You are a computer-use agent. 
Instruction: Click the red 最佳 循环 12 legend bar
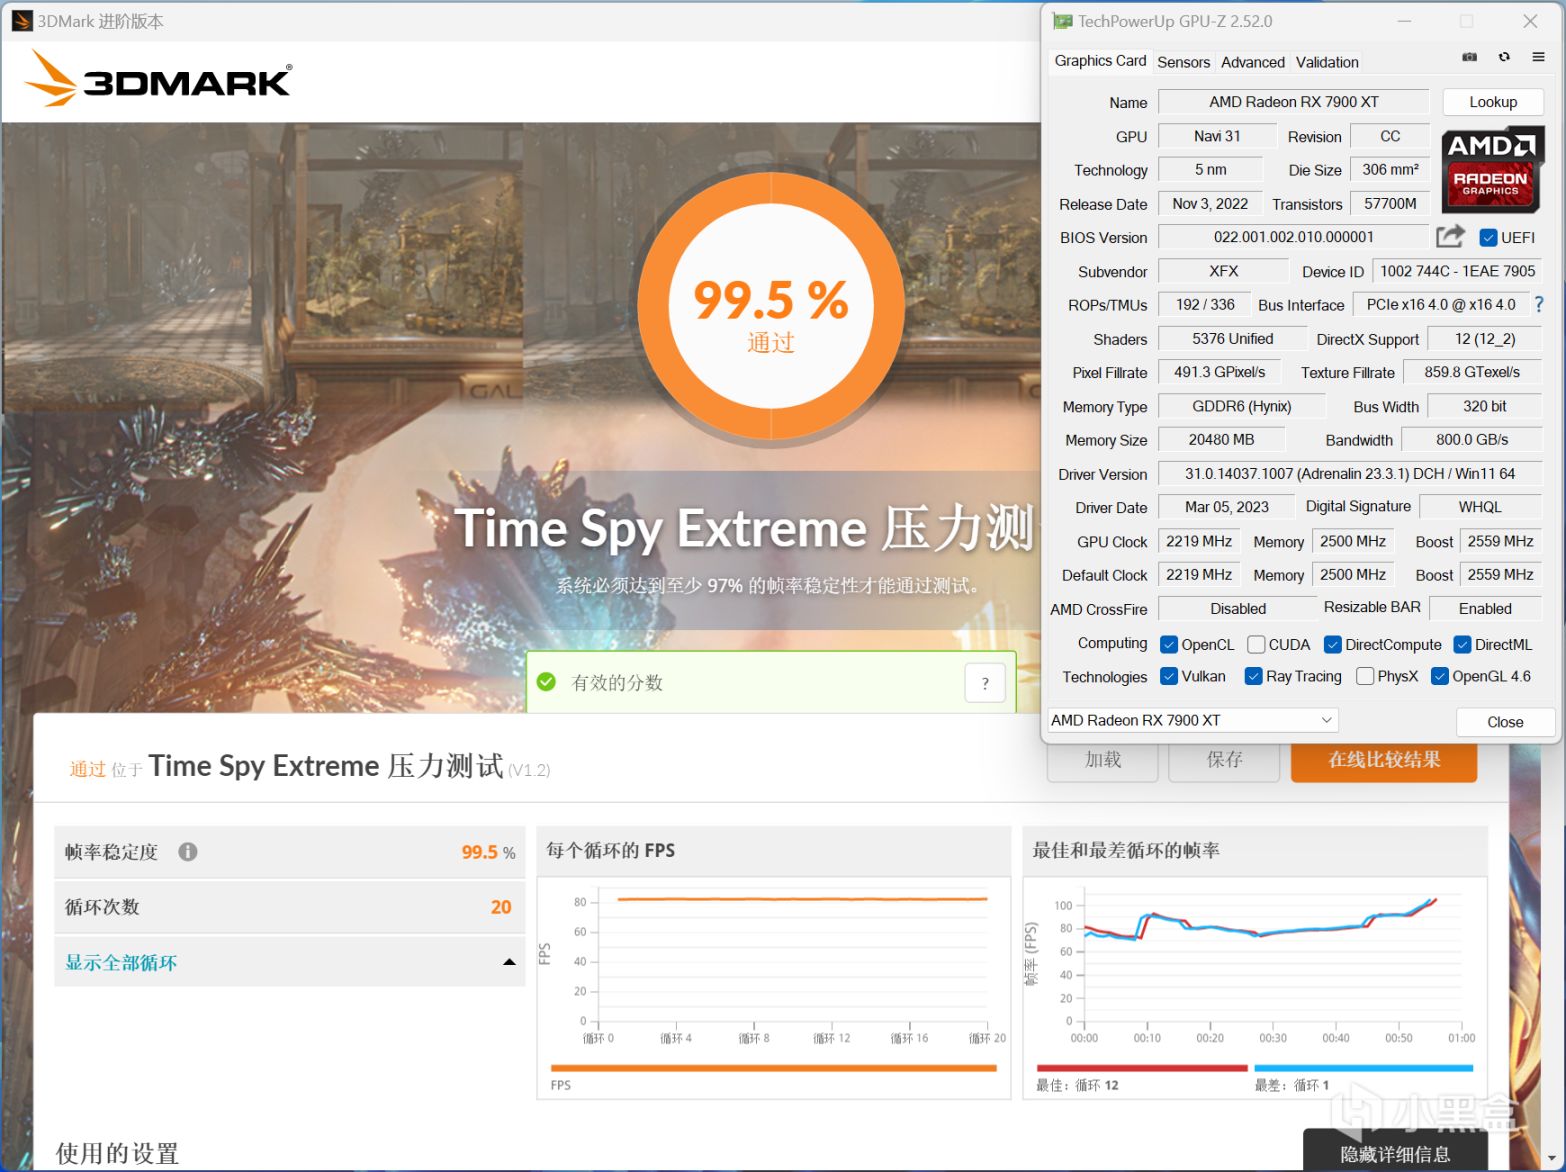pos(1142,1068)
